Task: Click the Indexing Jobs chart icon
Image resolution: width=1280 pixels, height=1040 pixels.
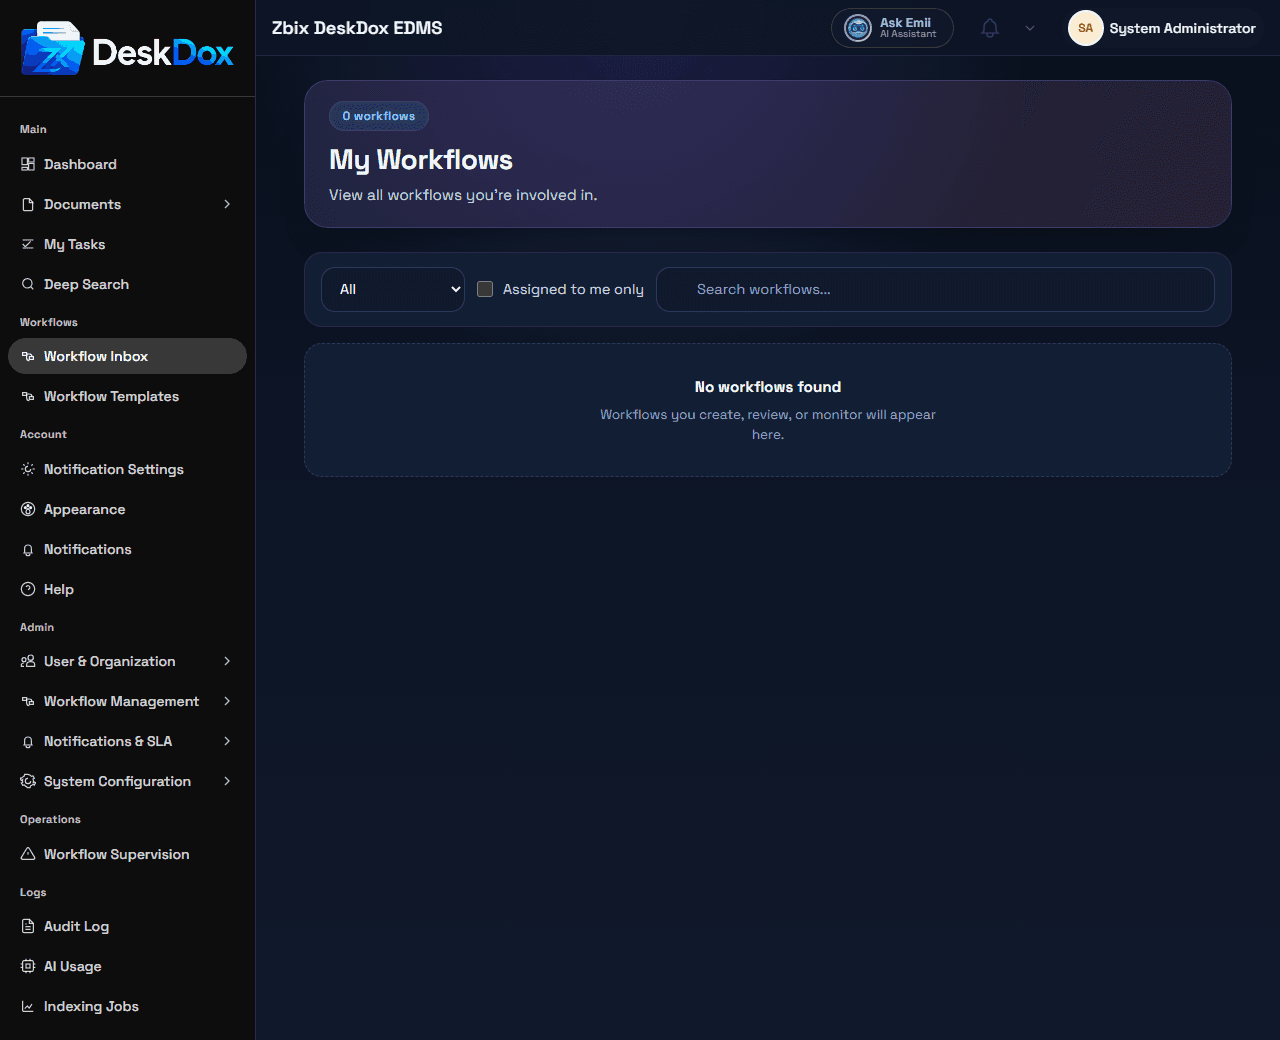Action: coord(28,1006)
